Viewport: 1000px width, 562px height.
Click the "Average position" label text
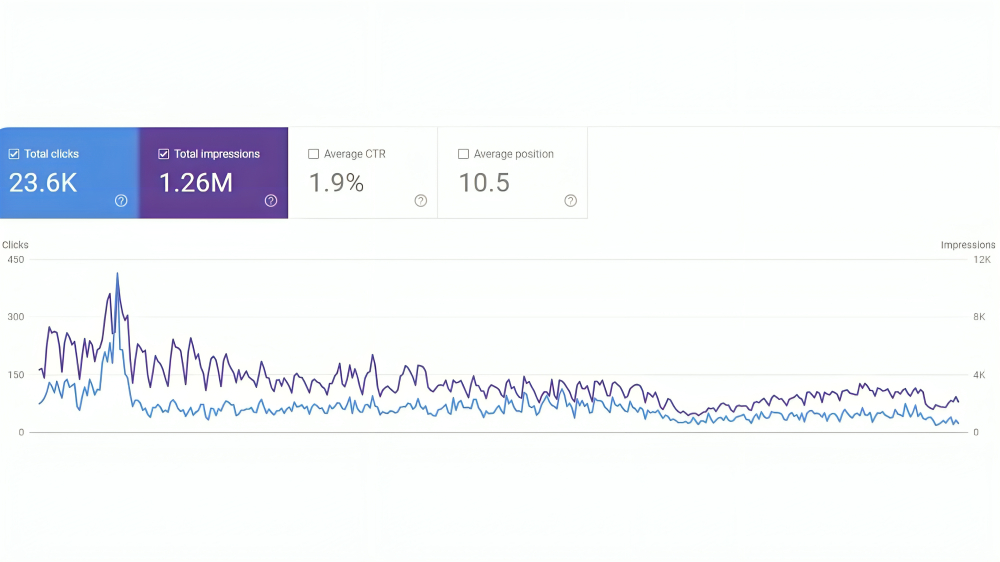513,154
